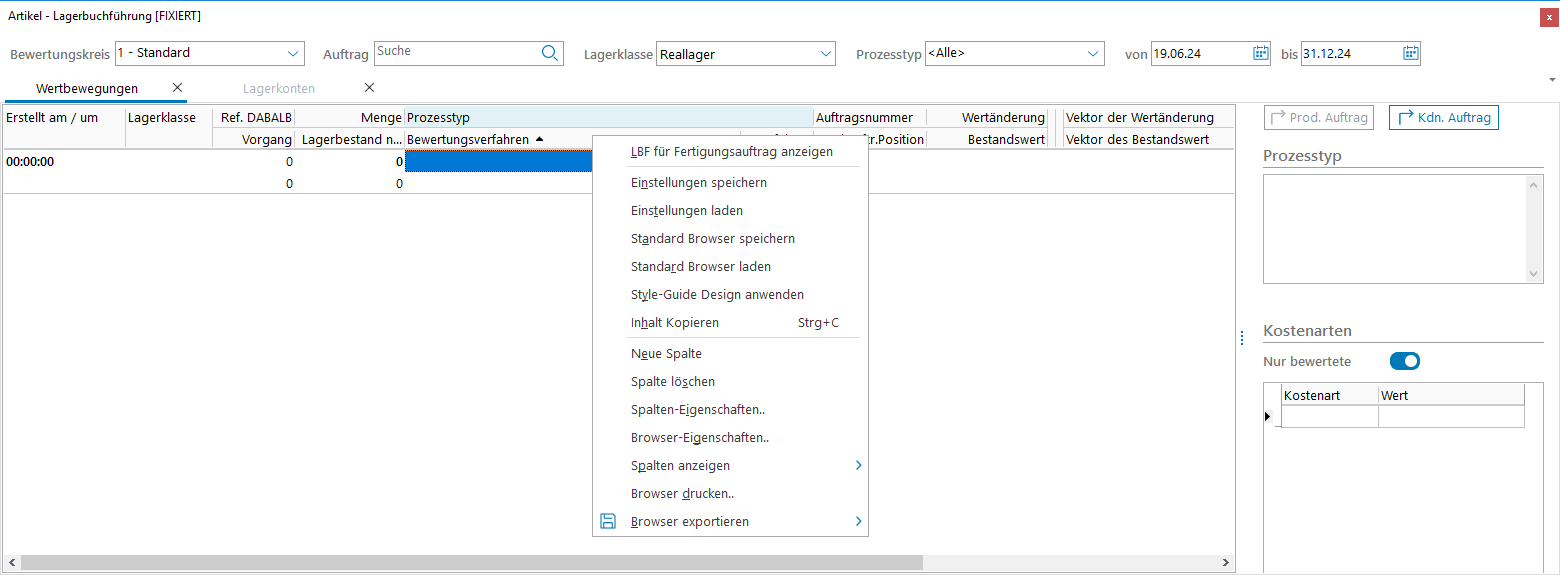Click the save icon beside Browser exportieren

[x=608, y=521]
